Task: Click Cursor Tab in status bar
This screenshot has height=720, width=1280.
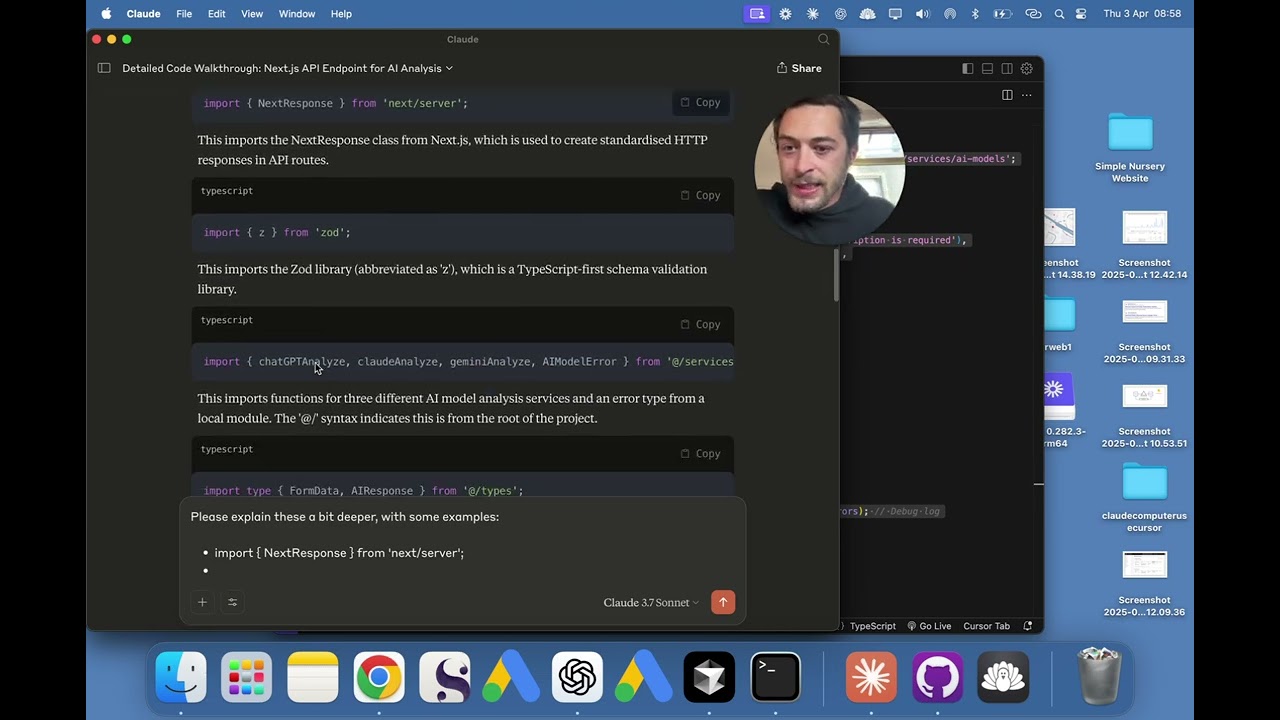Action: tap(986, 626)
